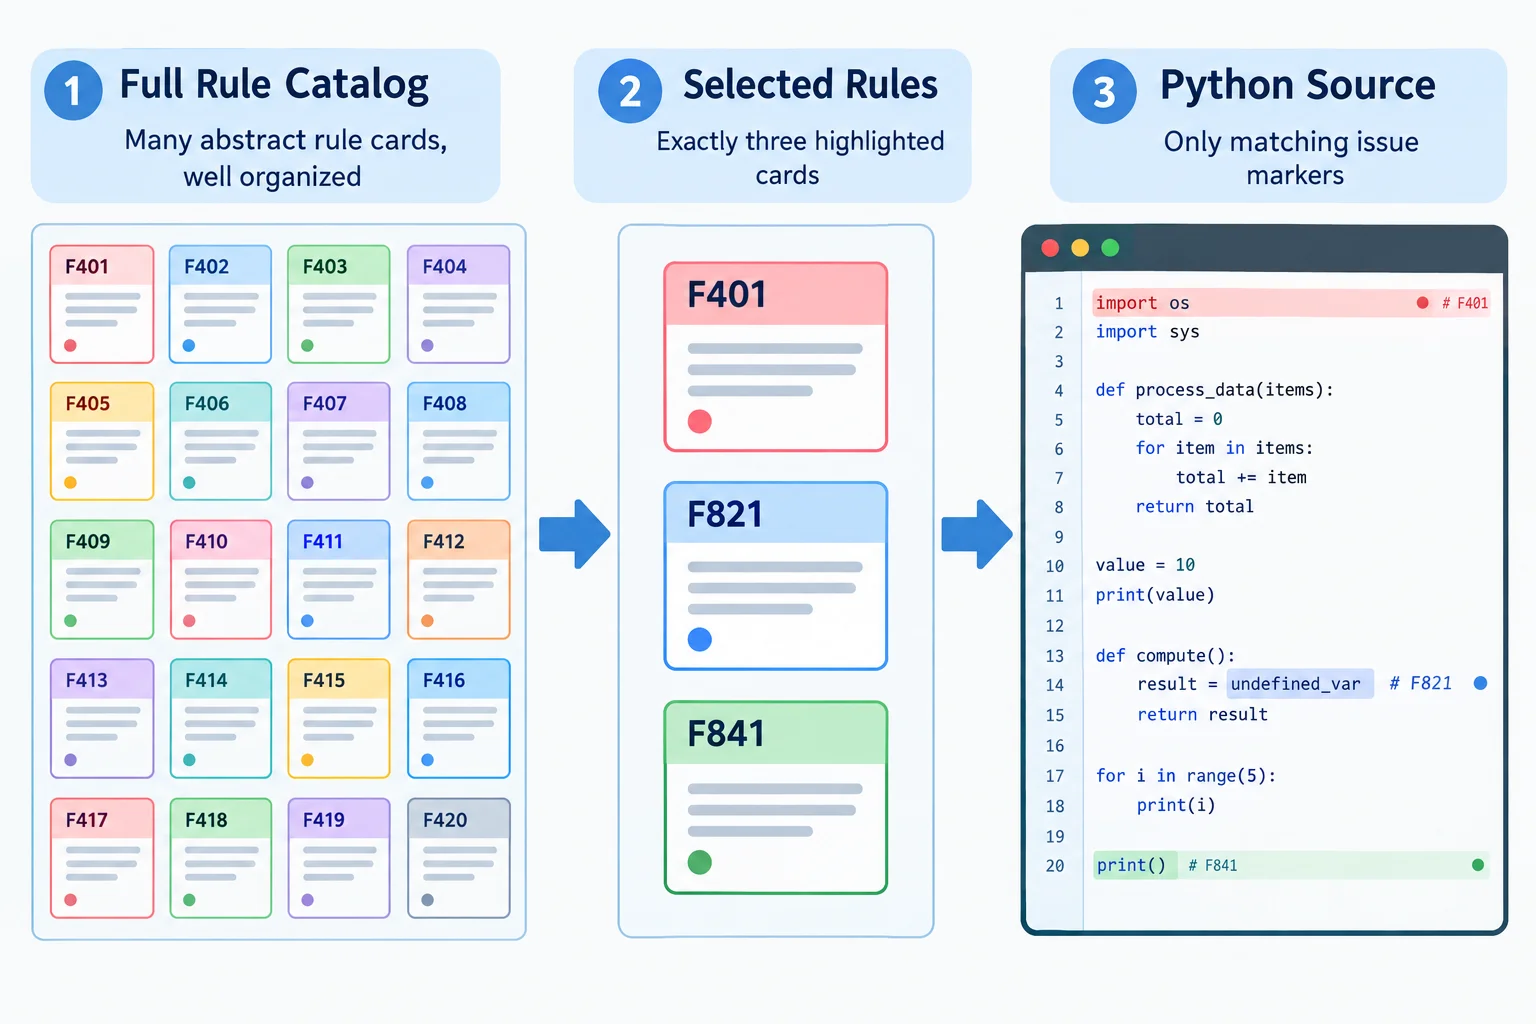Click the F416 rule card
Viewport: 1536px width, 1024px height.
click(x=459, y=718)
